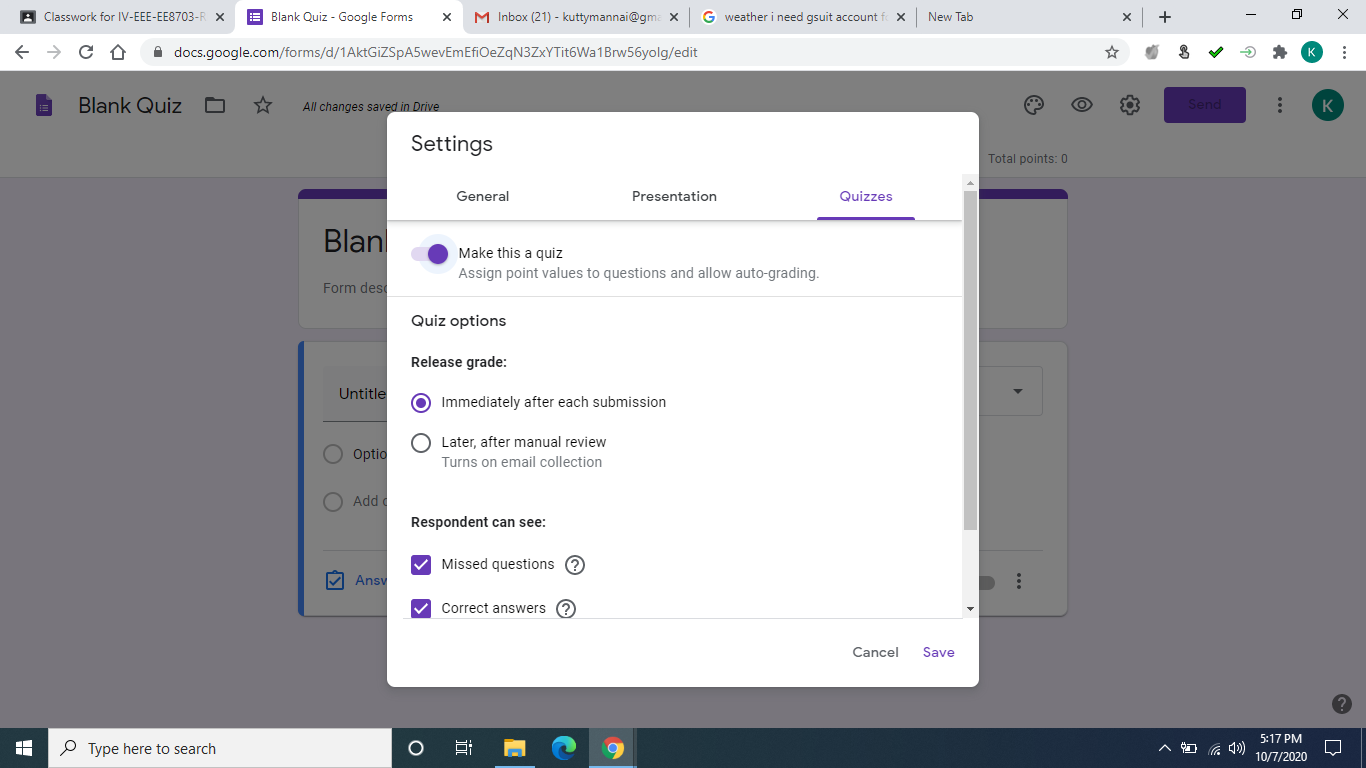Open the form's more options menu

coord(1280,105)
